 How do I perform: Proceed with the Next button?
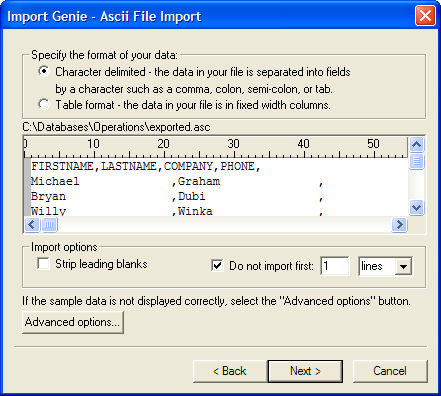305,371
